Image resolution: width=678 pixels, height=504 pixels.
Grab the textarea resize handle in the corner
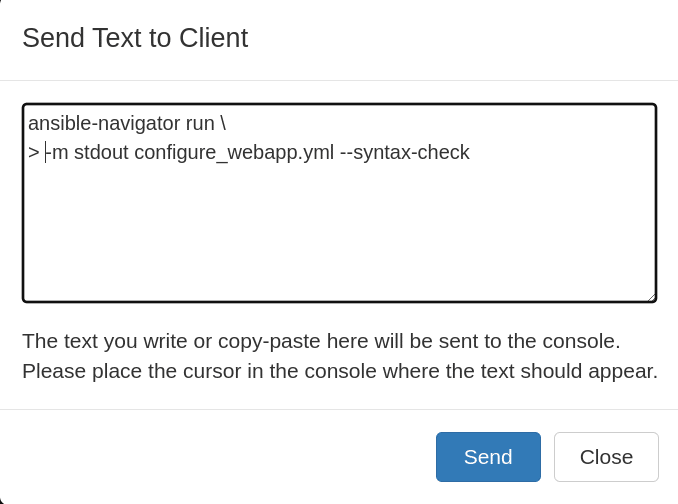(652, 297)
